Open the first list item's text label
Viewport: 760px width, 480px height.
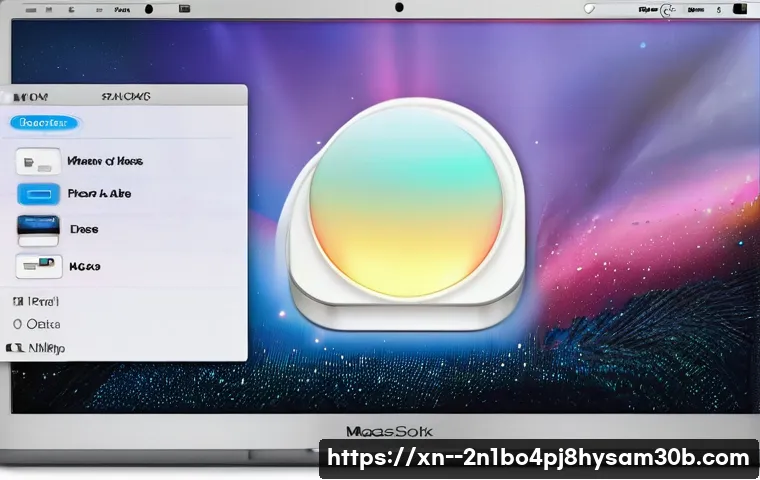pyautogui.click(x=104, y=161)
